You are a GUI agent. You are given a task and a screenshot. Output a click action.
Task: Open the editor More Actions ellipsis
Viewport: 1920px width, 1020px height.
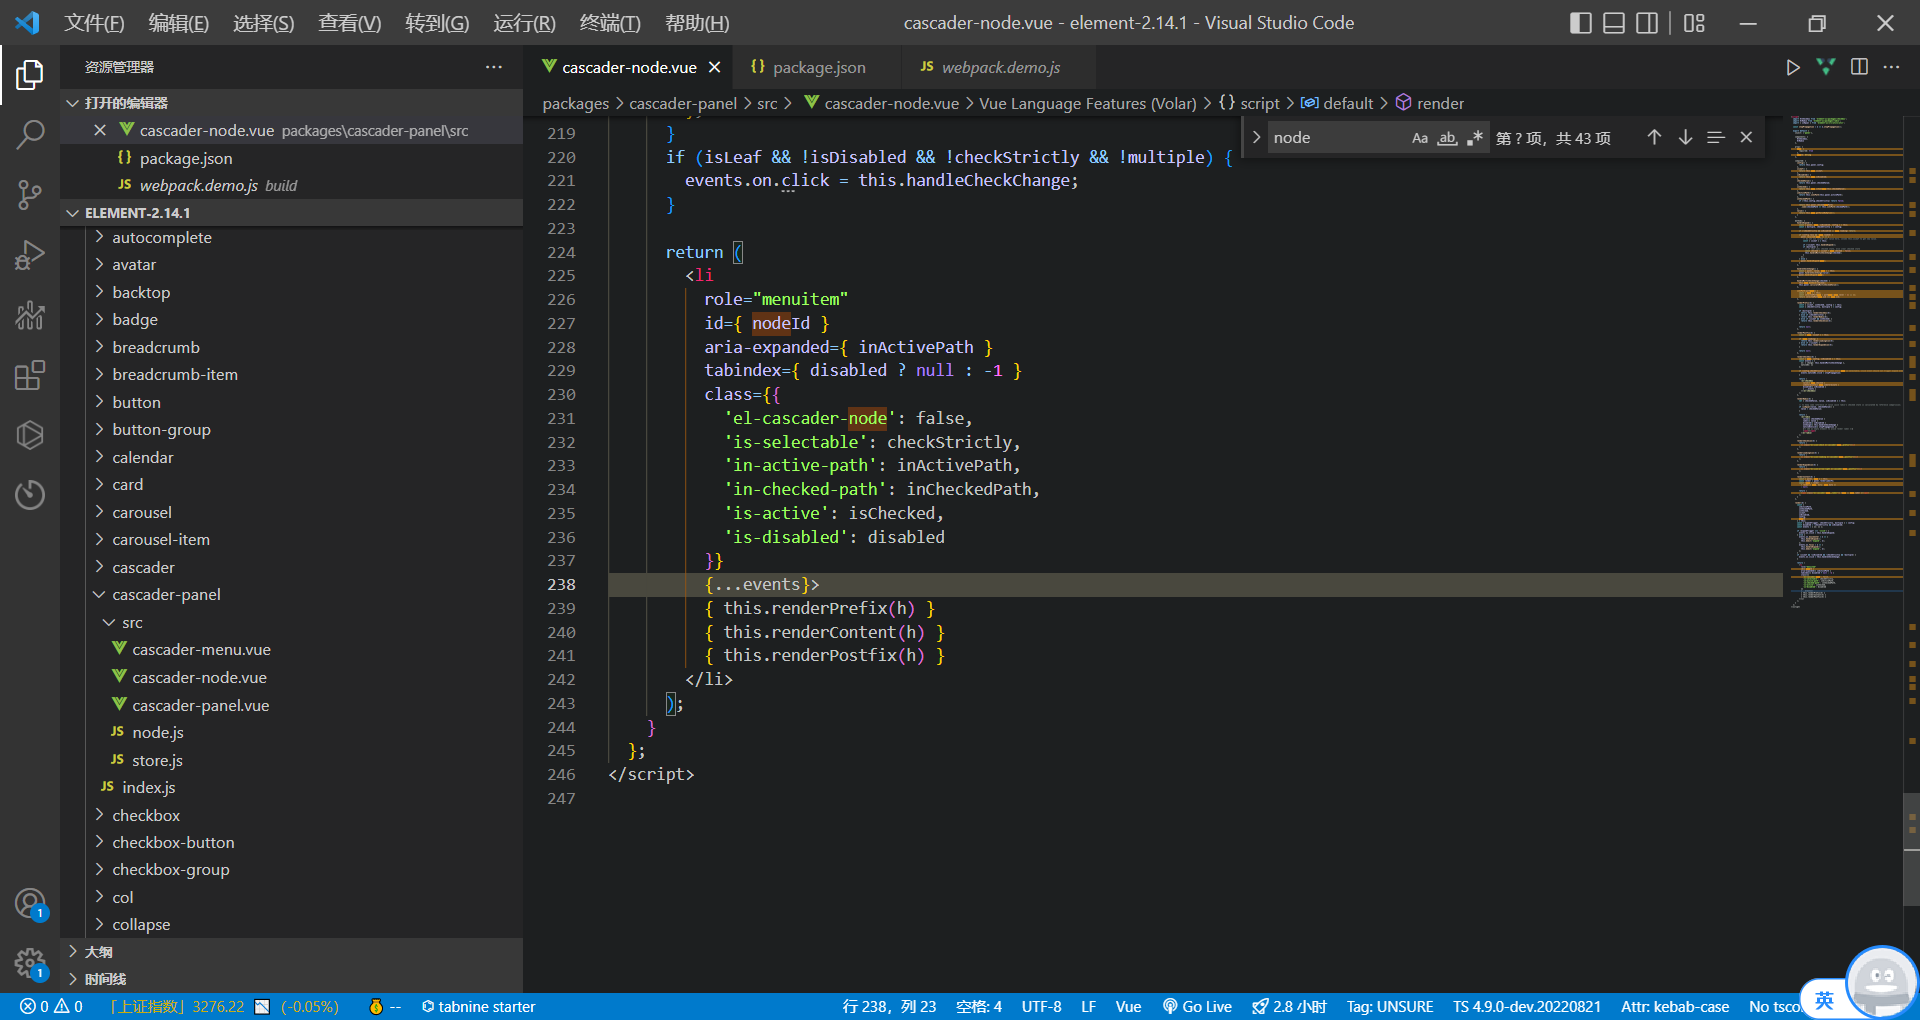point(1891,67)
